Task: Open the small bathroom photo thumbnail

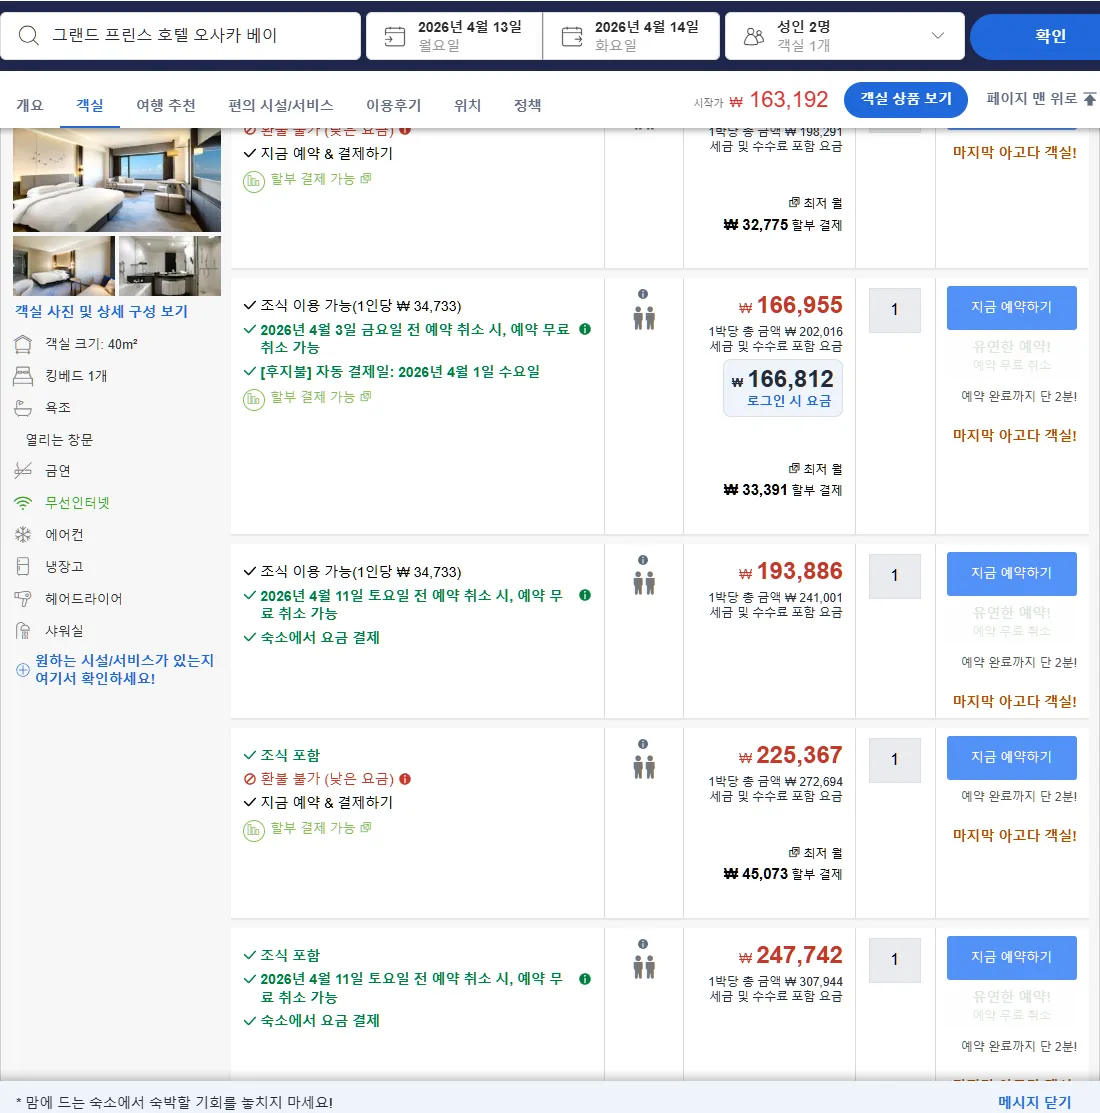Action: pyautogui.click(x=170, y=265)
